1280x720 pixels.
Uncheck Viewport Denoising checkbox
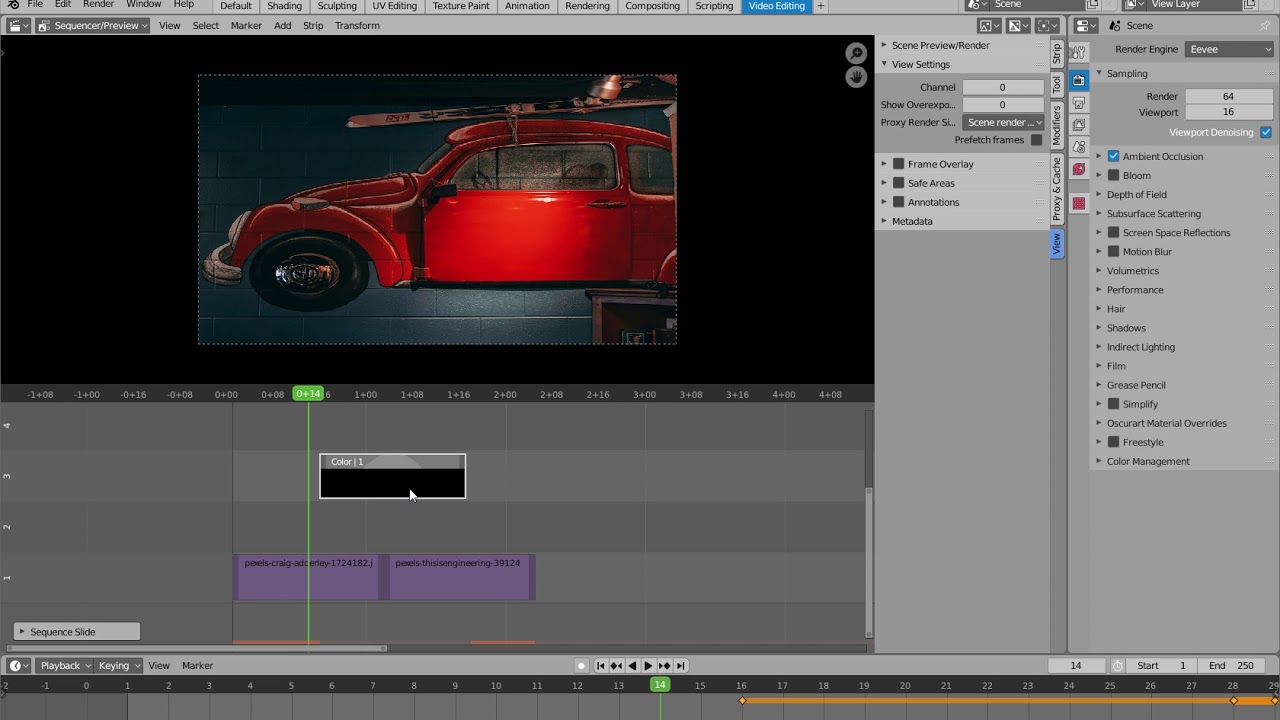pyautogui.click(x=1266, y=132)
